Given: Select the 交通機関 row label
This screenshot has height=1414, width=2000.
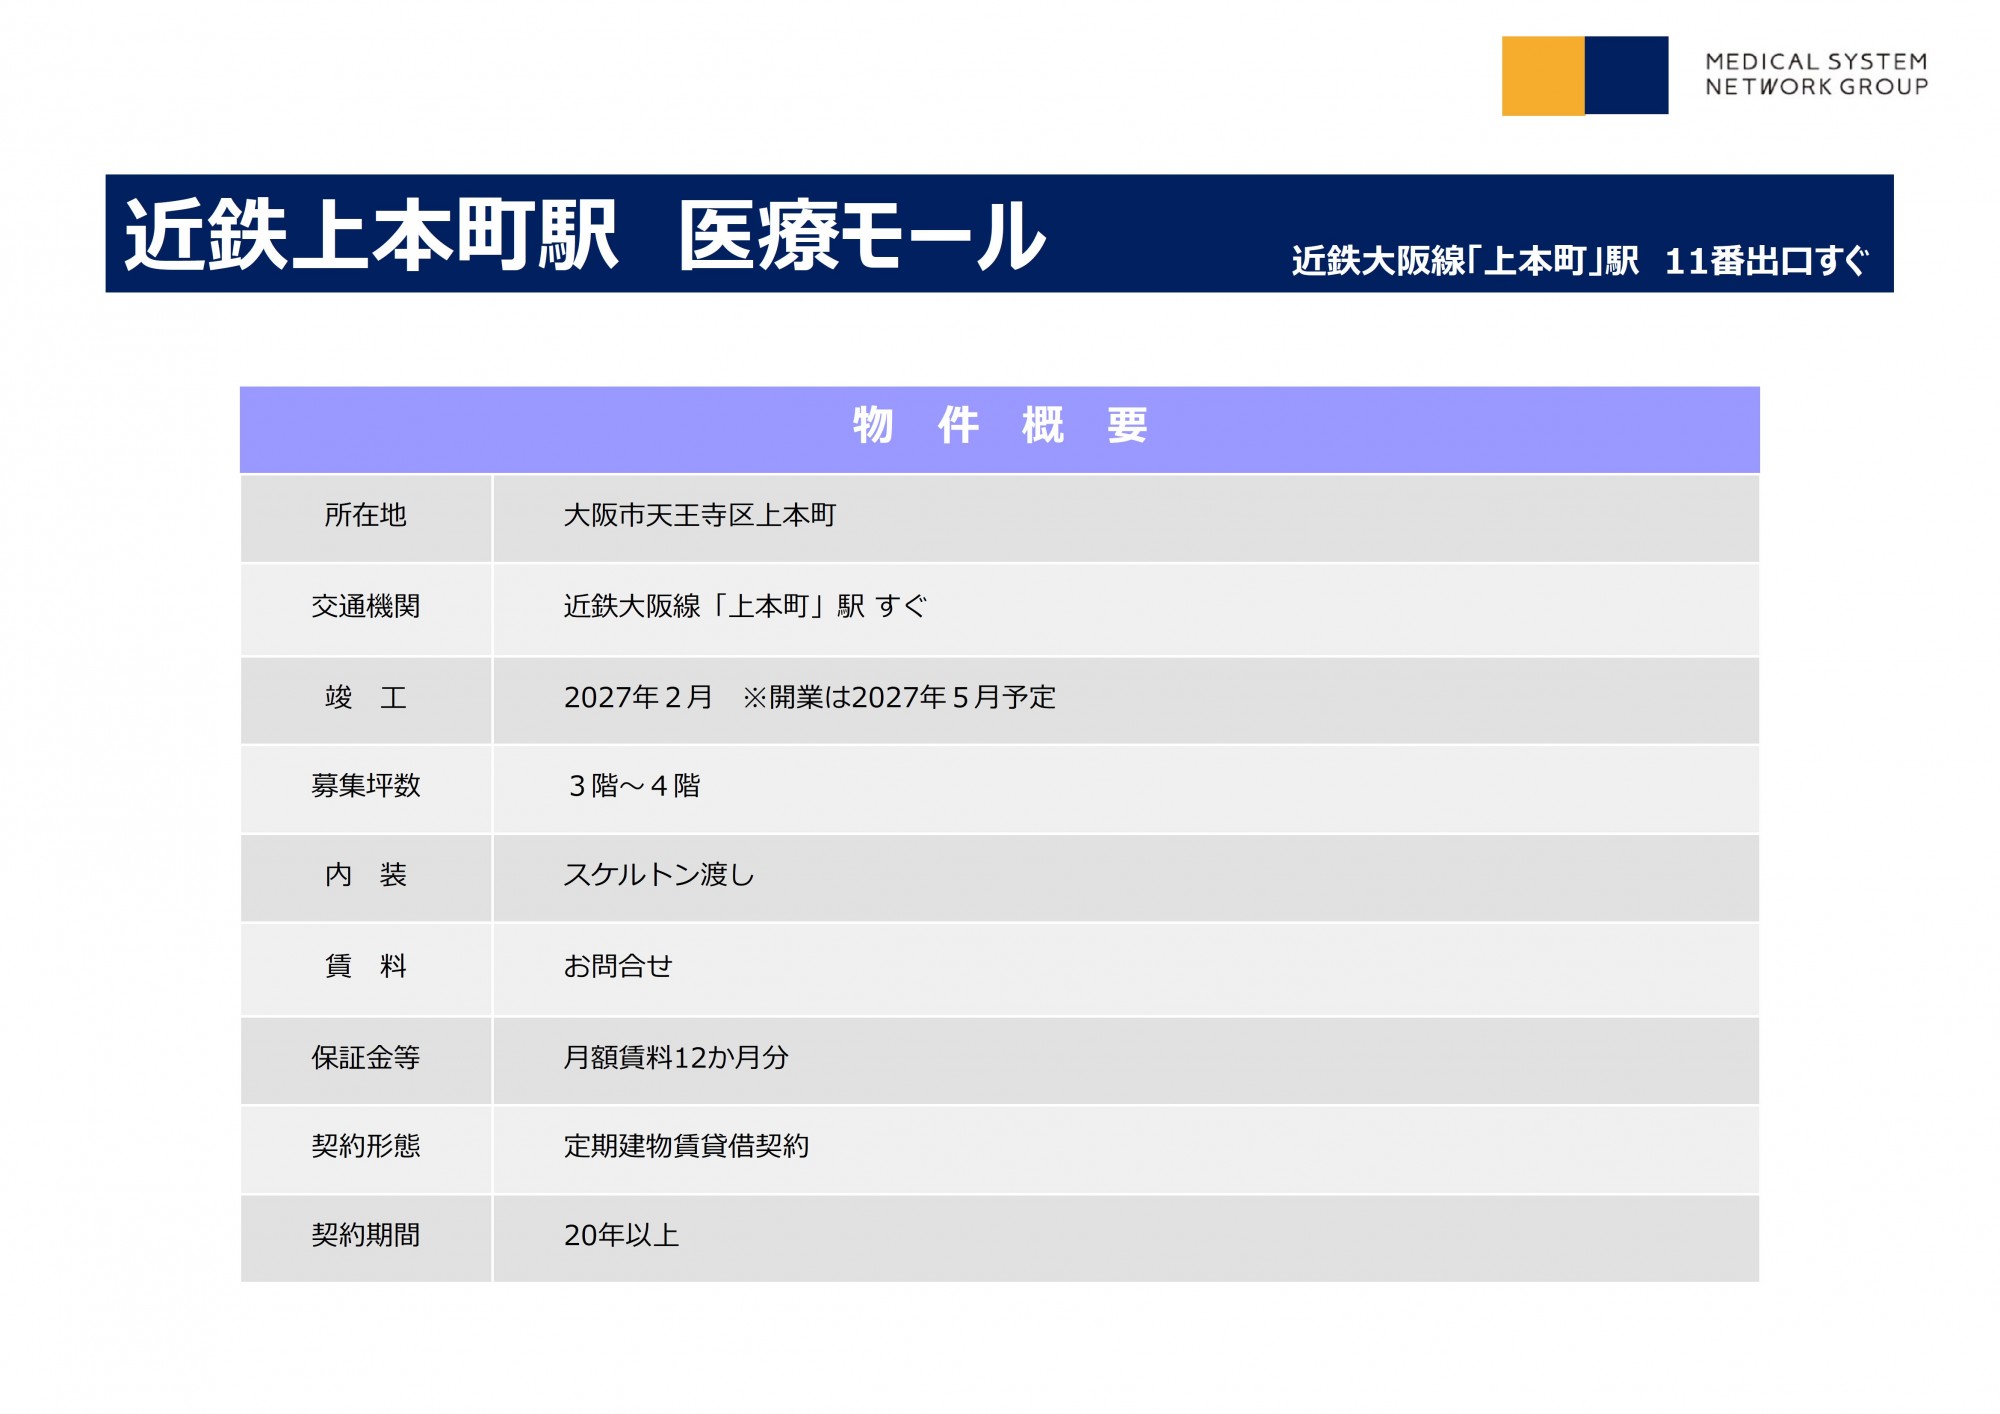Looking at the screenshot, I should 365,607.
